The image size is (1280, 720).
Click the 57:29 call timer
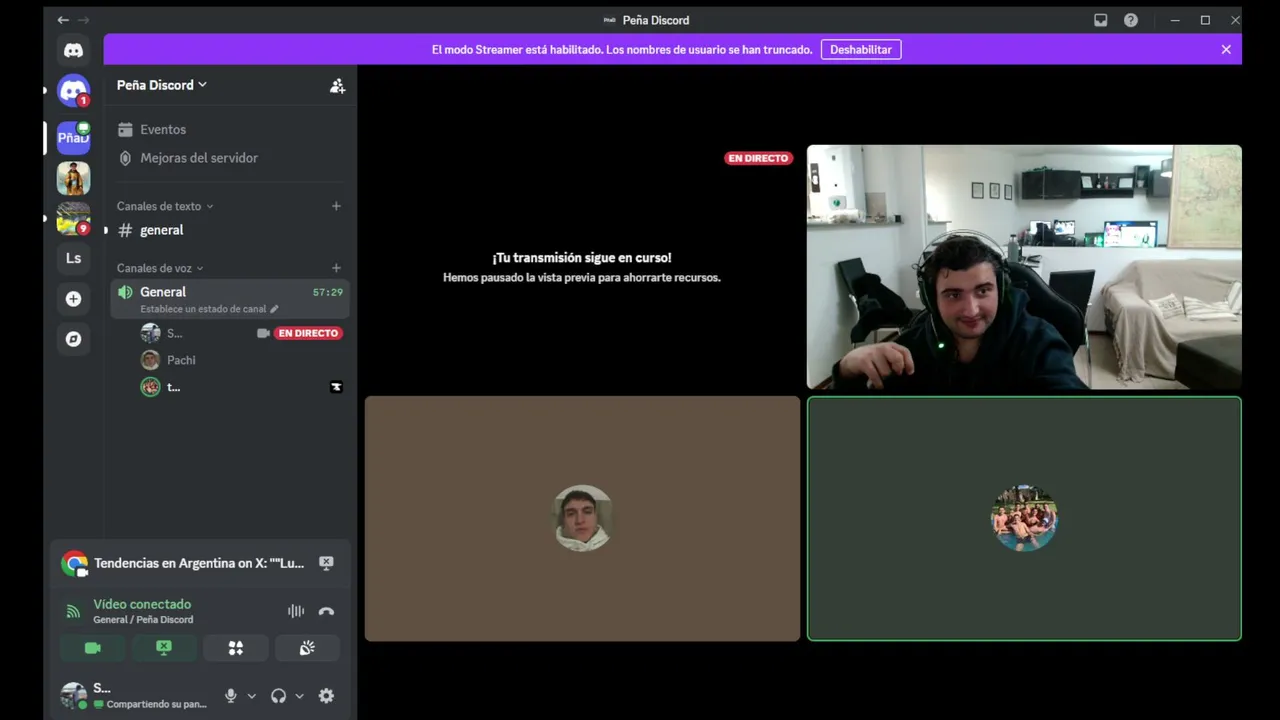click(x=328, y=293)
